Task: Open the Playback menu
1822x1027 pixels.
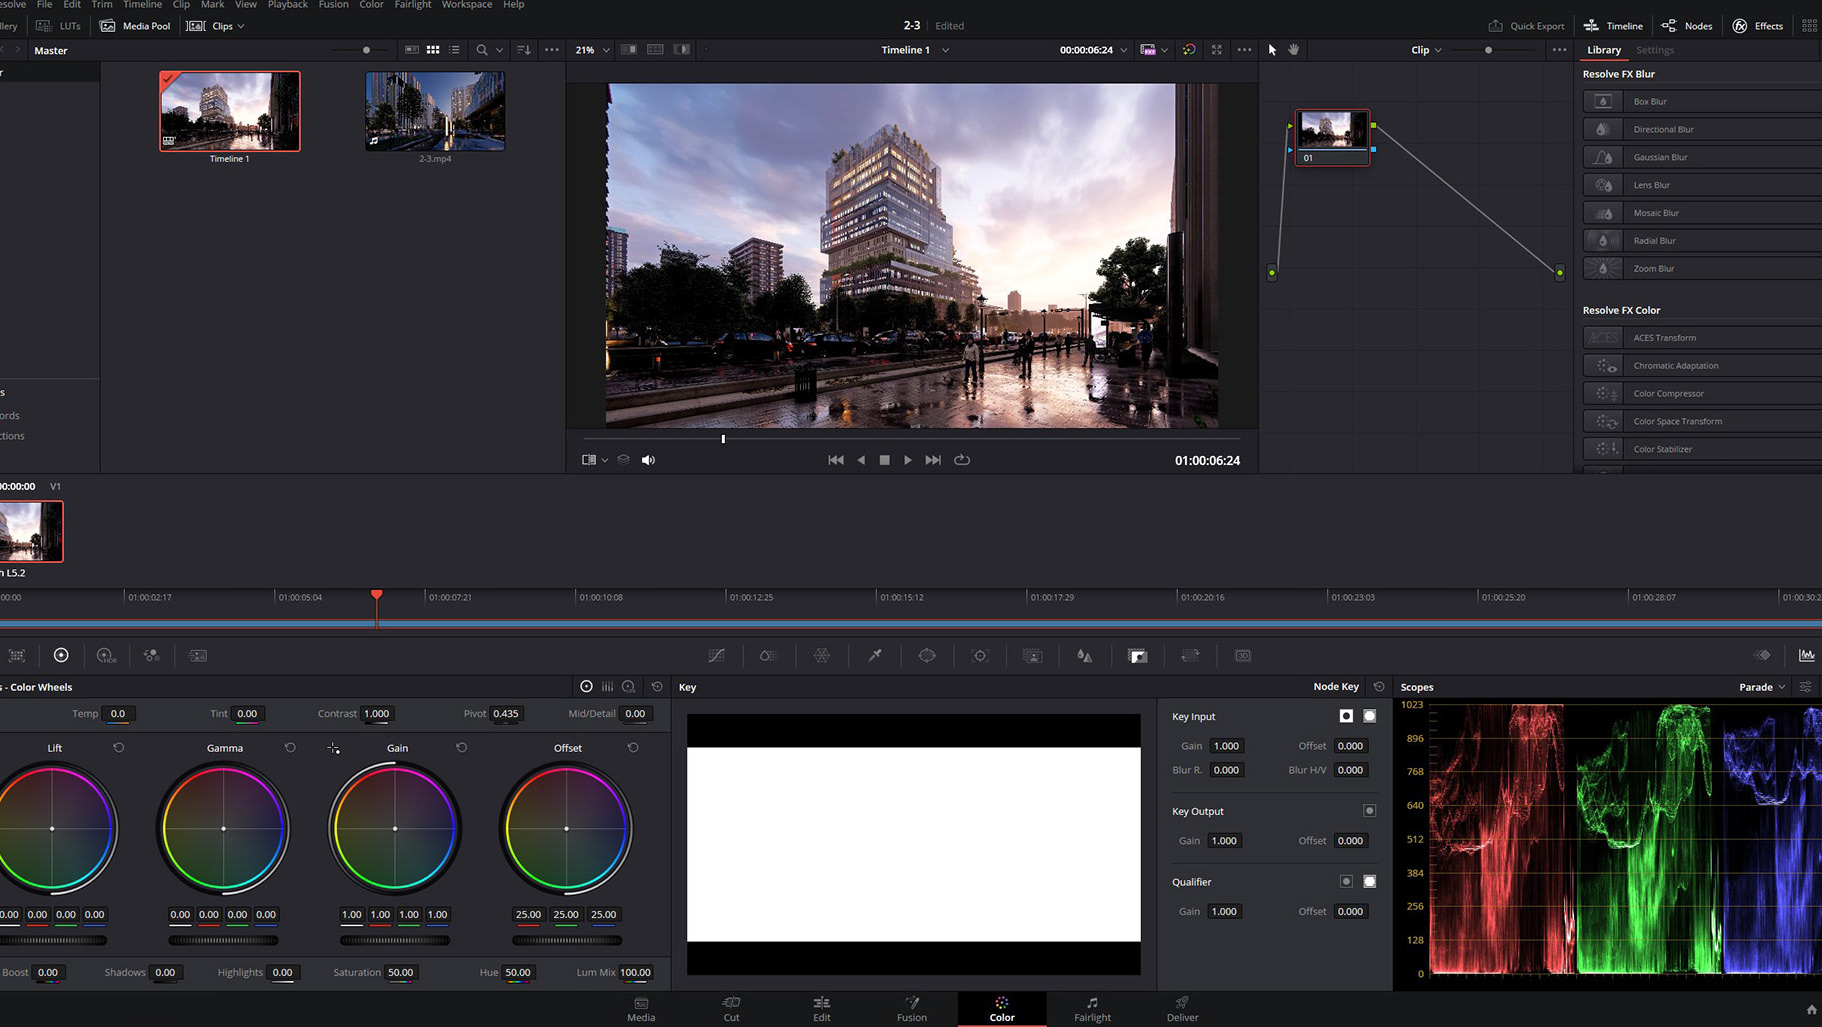Action: (x=287, y=5)
